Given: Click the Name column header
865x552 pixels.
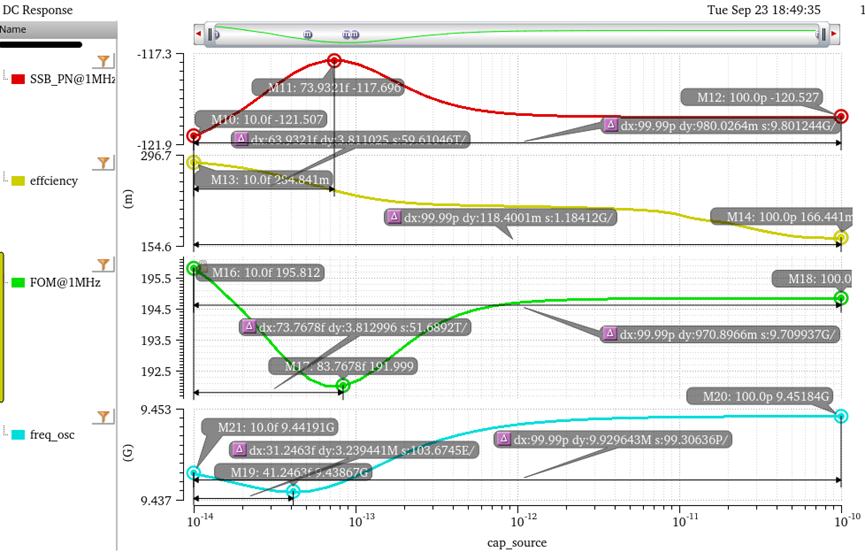Looking at the screenshot, I should 13,29.
